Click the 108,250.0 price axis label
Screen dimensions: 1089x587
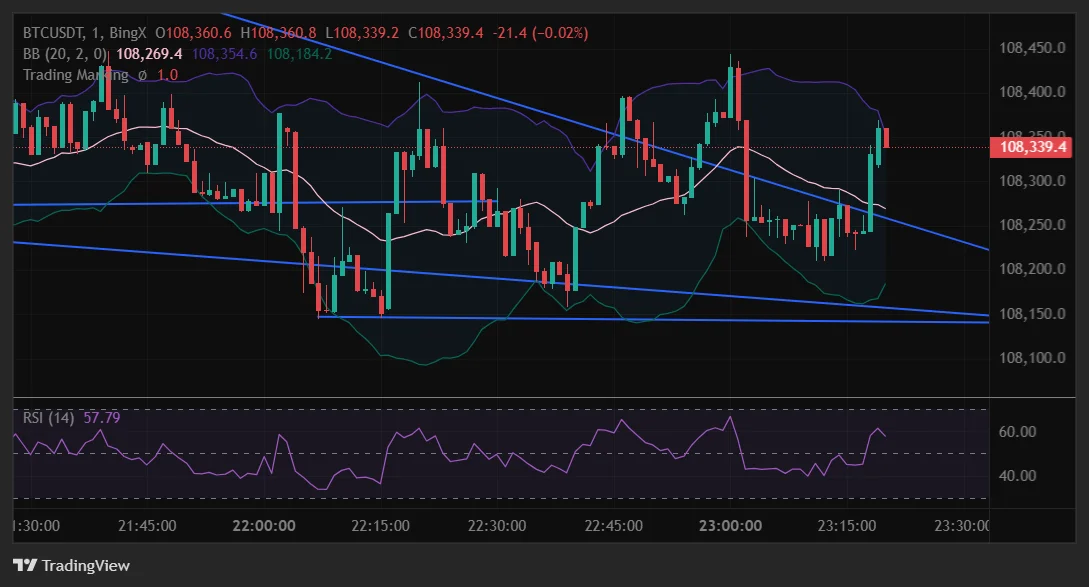1031,225
